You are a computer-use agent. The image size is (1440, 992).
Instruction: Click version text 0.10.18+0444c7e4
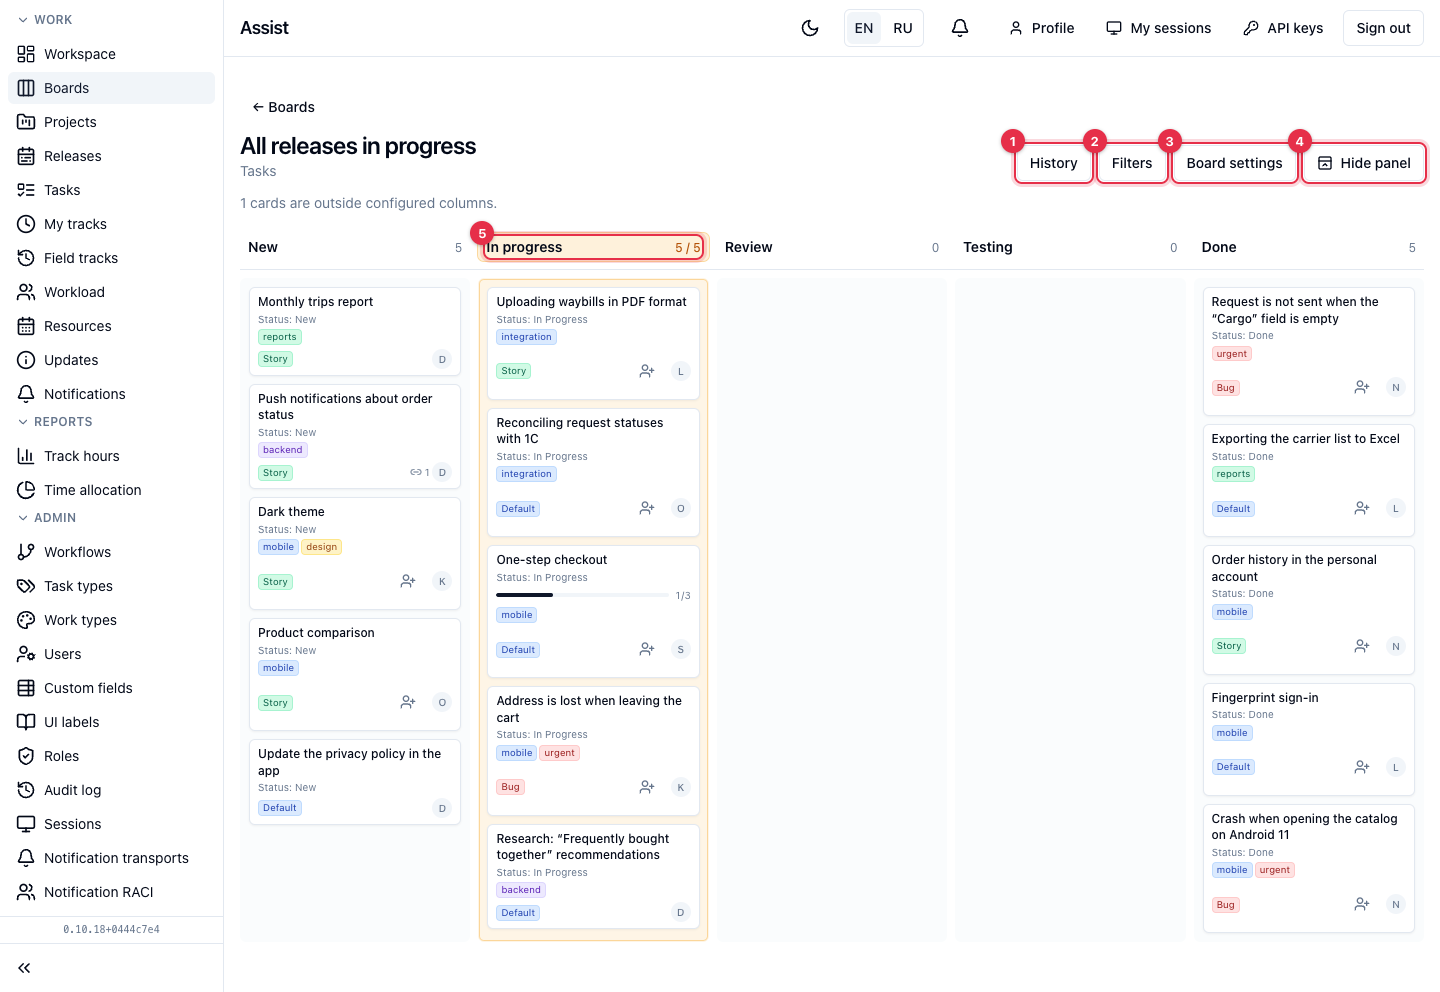[111, 929]
